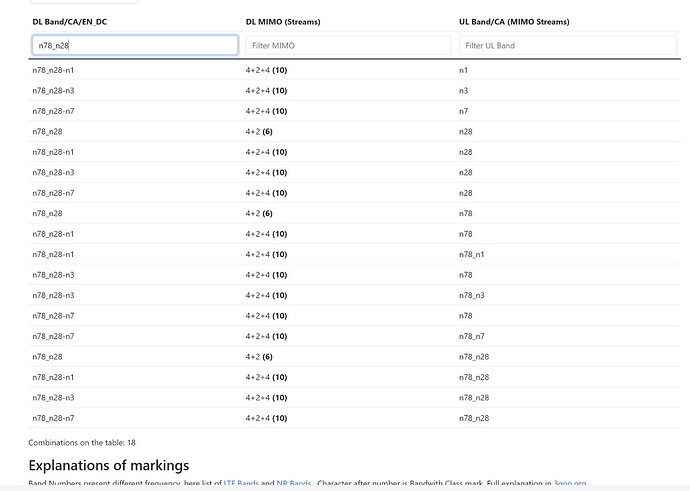This screenshot has width=690, height=491.
Task: Select UL cell reading n1
Action: tap(463, 70)
